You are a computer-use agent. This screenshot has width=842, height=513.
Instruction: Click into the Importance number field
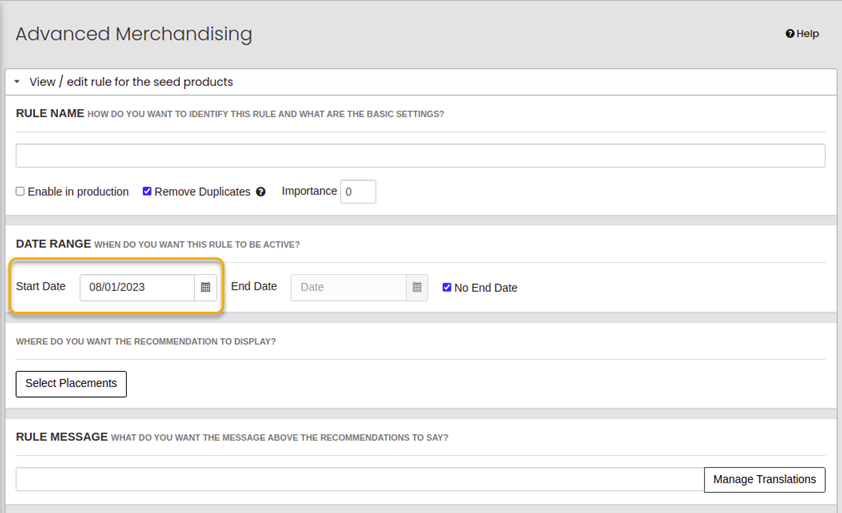tap(358, 191)
